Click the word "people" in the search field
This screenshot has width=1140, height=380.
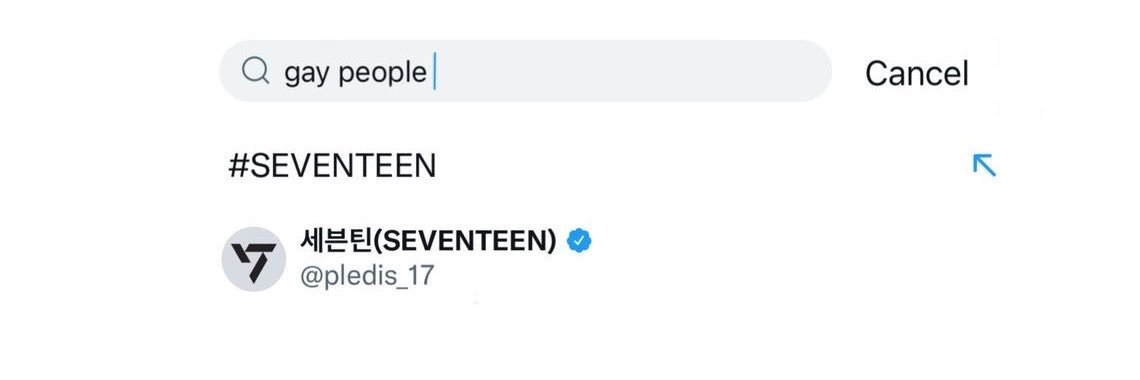[383, 73]
